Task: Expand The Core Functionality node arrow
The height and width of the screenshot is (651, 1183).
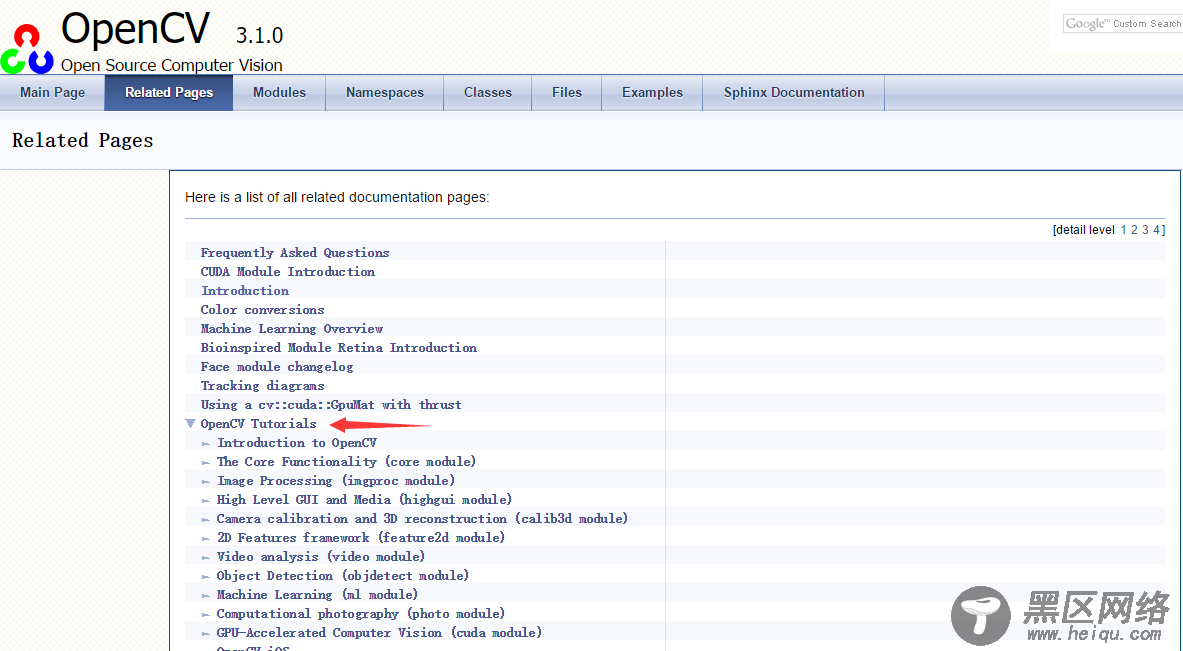Action: 206,462
